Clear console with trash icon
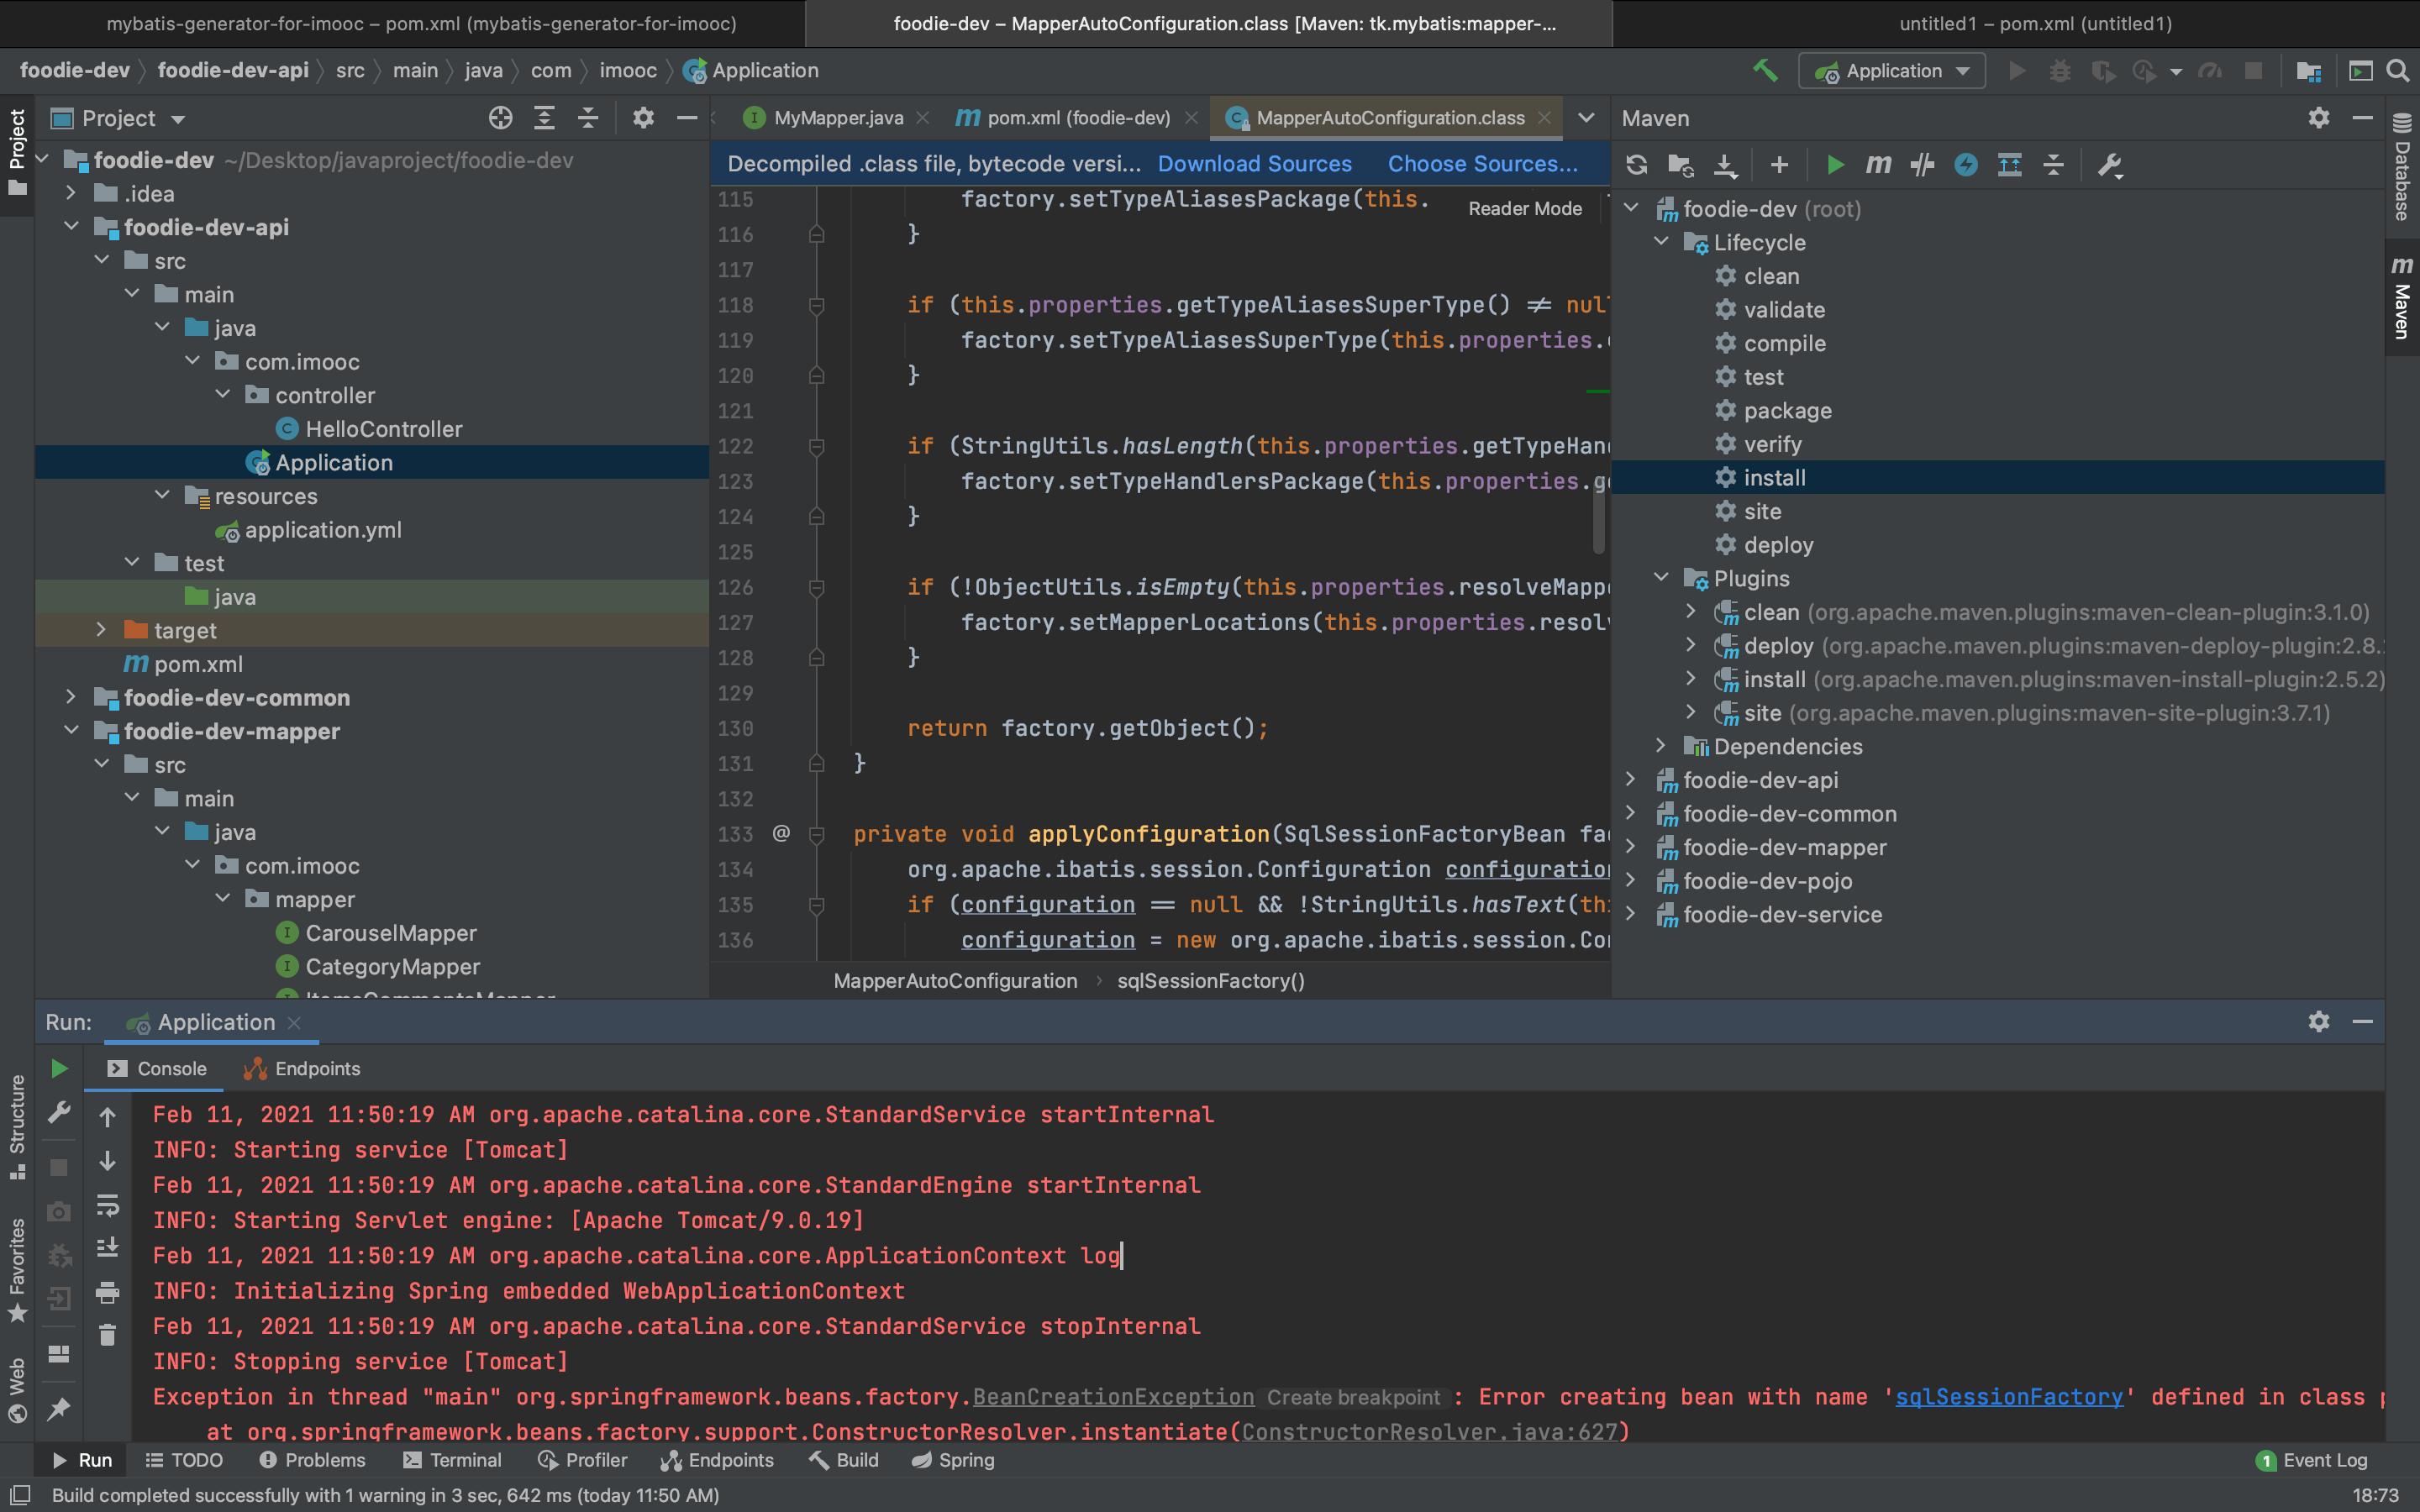 [107, 1335]
